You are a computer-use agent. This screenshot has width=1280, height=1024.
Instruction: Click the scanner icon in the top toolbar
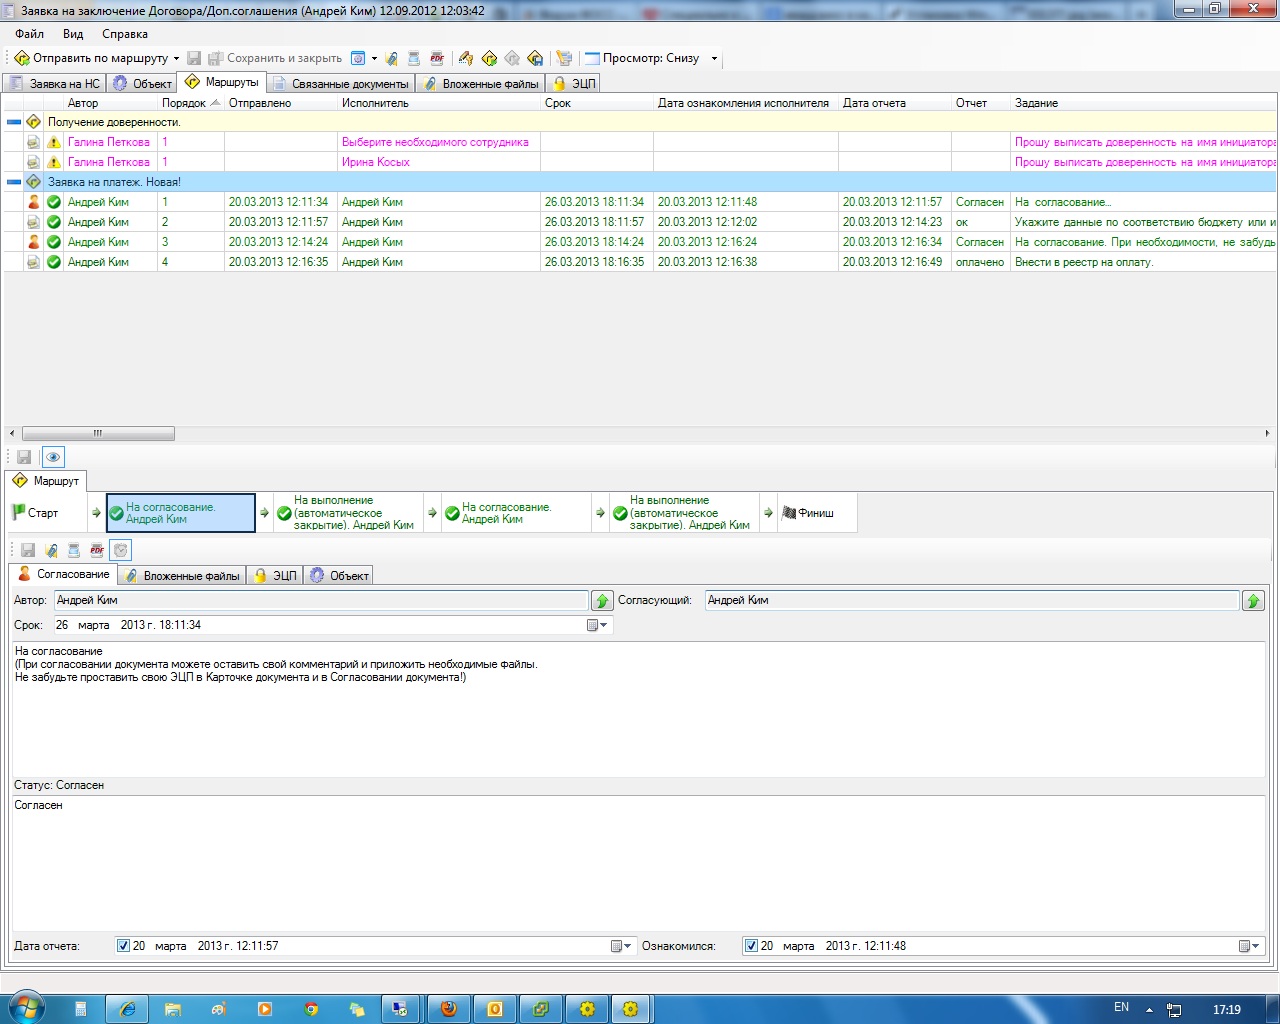[x=414, y=58]
